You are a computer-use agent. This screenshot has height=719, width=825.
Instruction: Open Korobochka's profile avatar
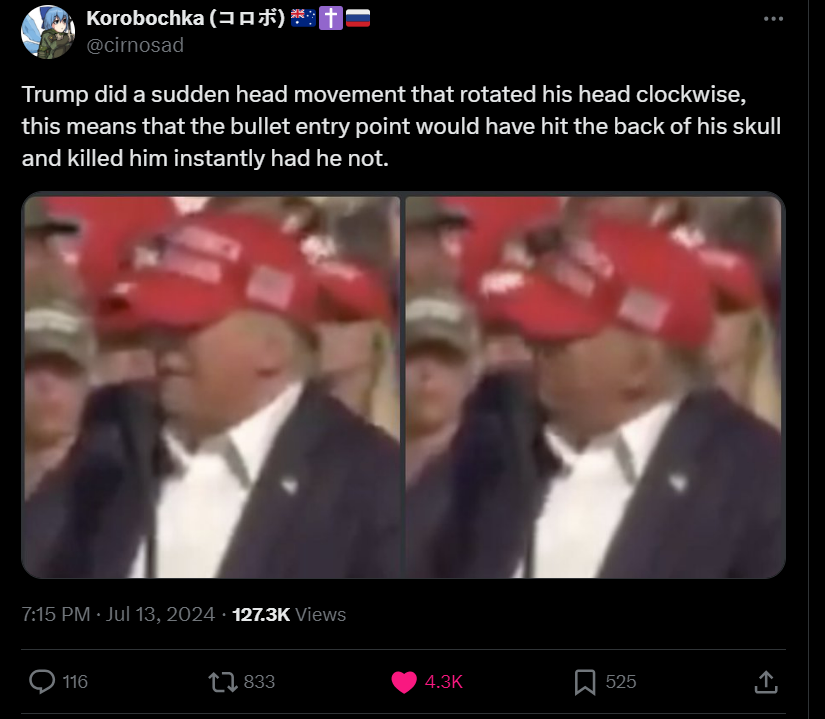pos(48,32)
